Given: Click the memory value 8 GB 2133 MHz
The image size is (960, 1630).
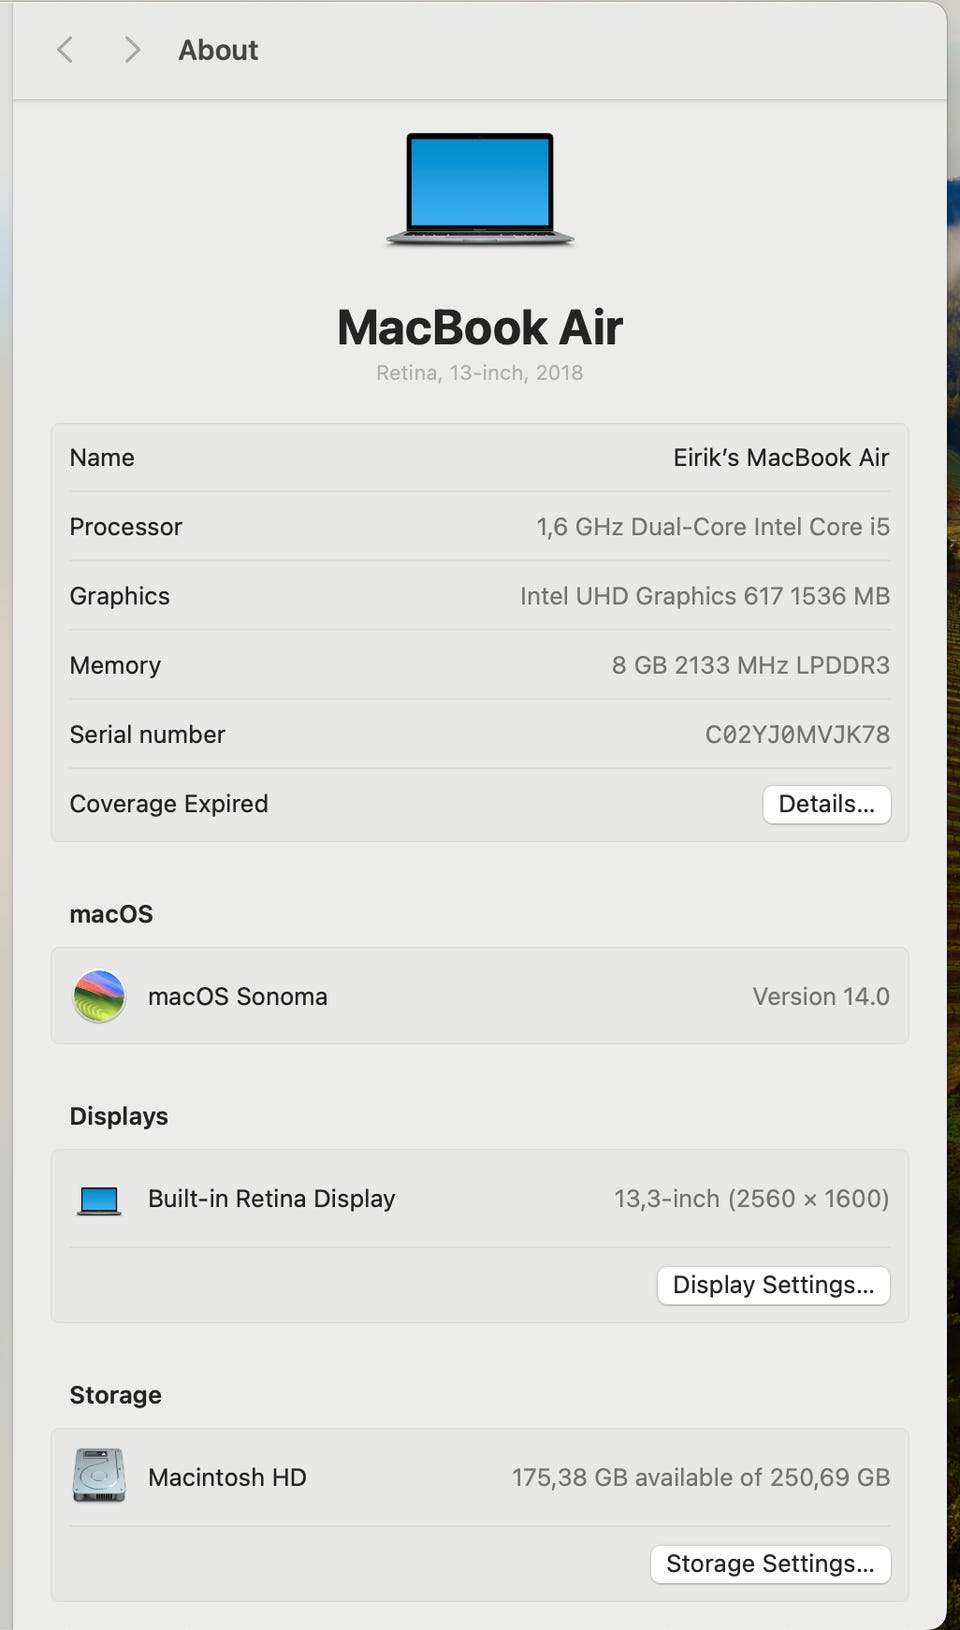Looking at the screenshot, I should [x=751, y=665].
